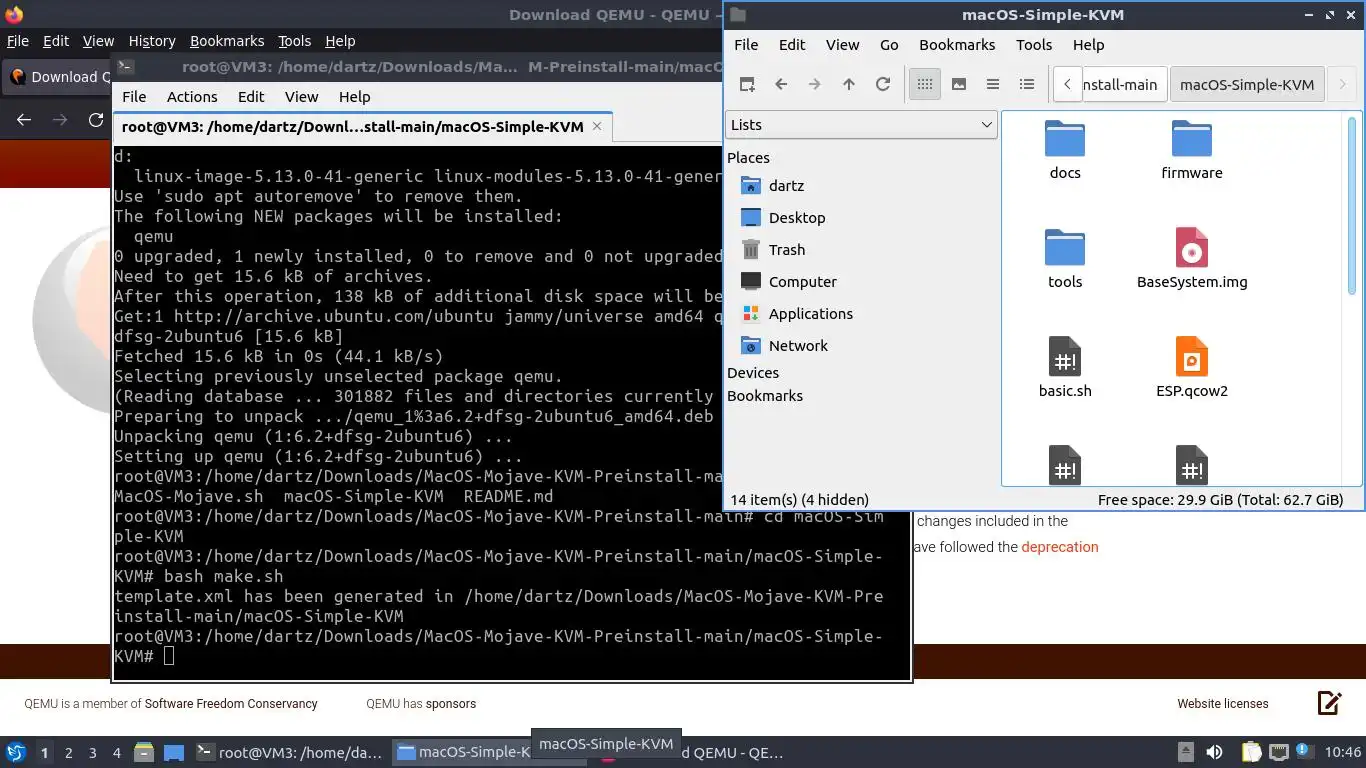Select the ESP.qcow2 file icon
This screenshot has width=1366, height=768.
(1192, 357)
